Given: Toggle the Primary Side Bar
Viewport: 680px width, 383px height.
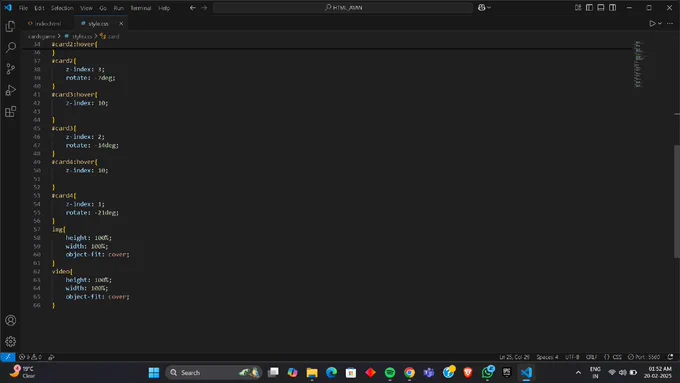Looking at the screenshot, I should point(589,7).
